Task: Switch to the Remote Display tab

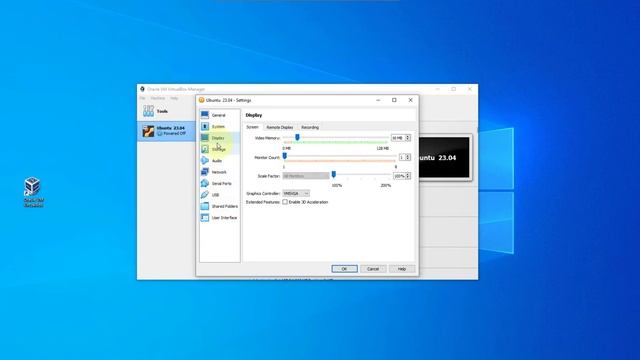Action: click(x=280, y=127)
